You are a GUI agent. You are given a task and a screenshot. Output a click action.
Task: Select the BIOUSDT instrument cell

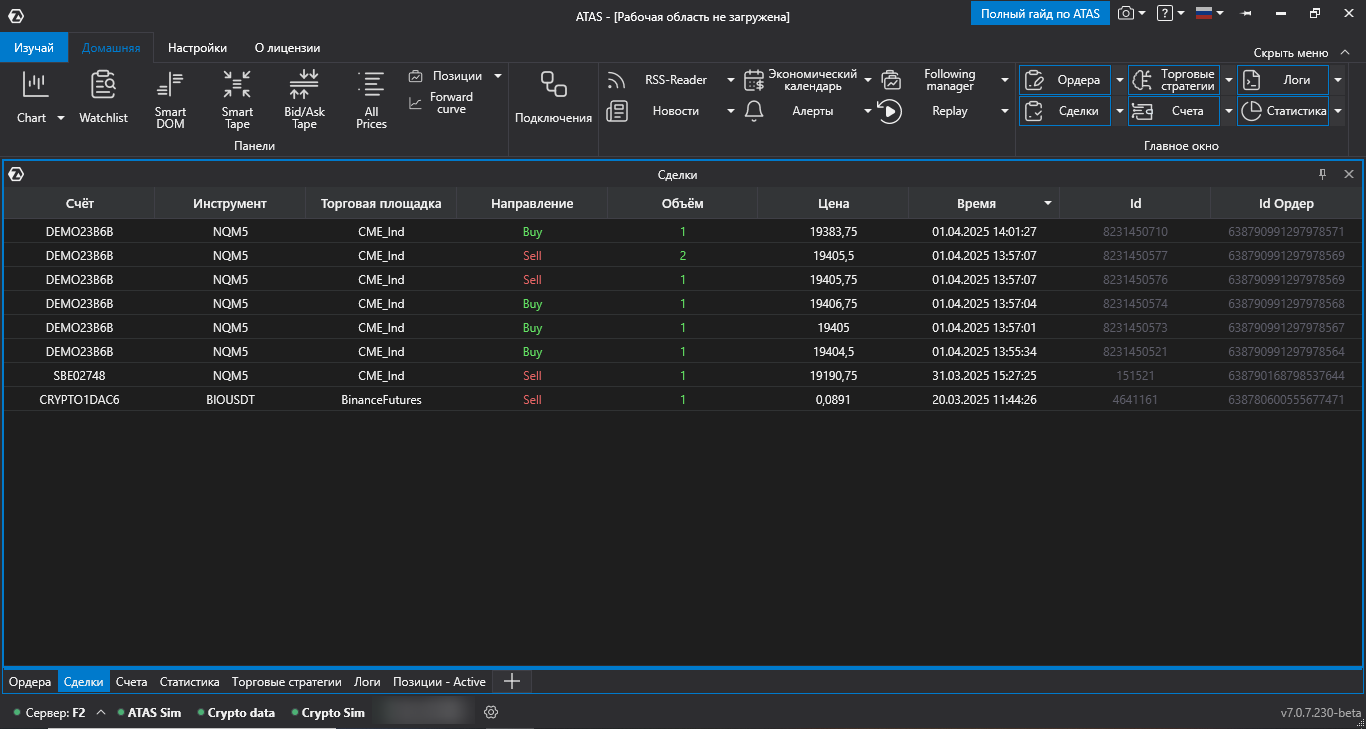pyautogui.click(x=230, y=400)
